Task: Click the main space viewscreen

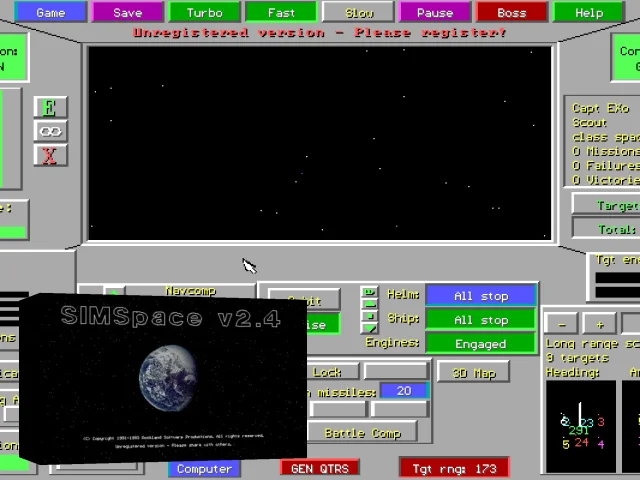Action: (320, 143)
